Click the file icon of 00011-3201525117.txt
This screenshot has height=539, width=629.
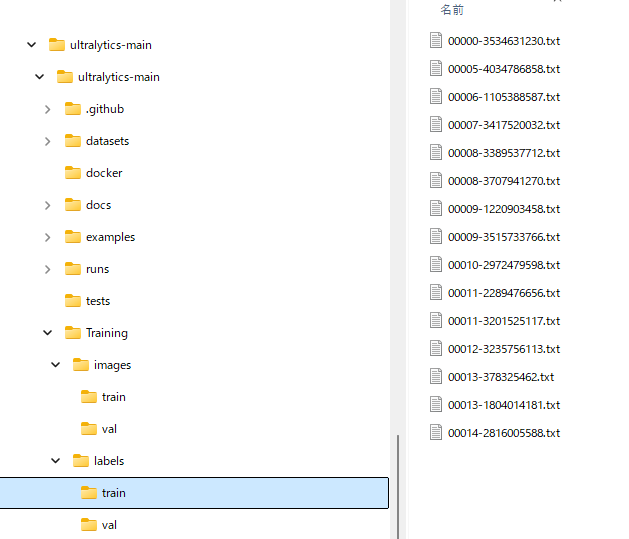click(x=436, y=321)
